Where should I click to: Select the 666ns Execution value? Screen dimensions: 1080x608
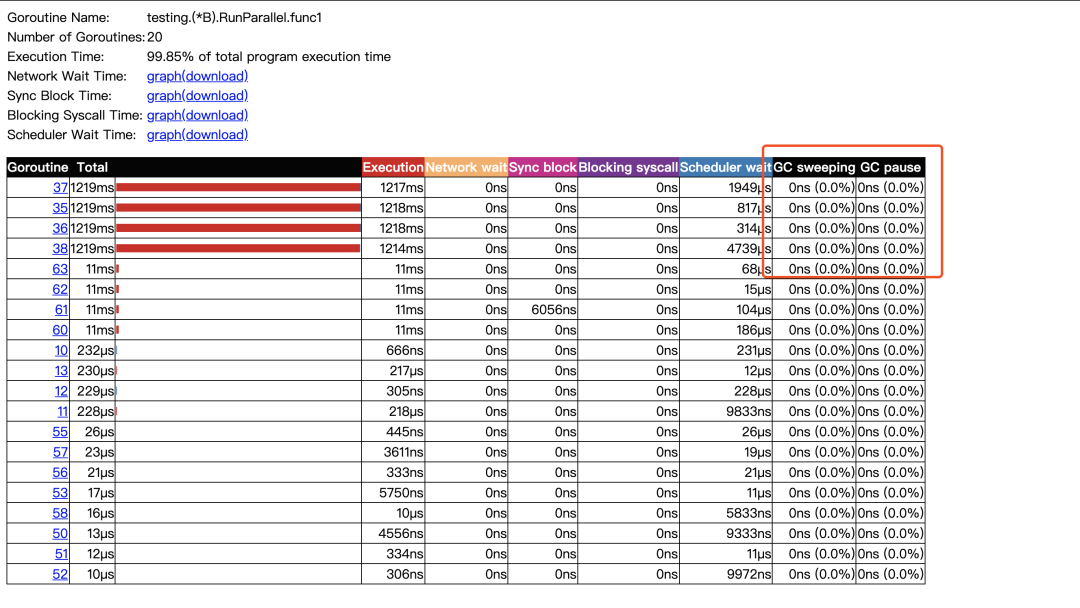(x=404, y=350)
